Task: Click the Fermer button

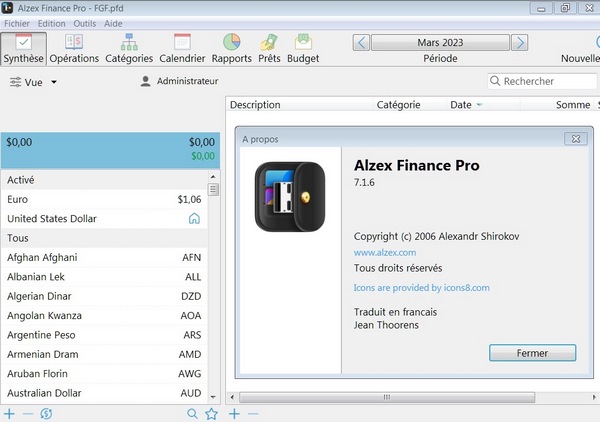Action: [532, 353]
